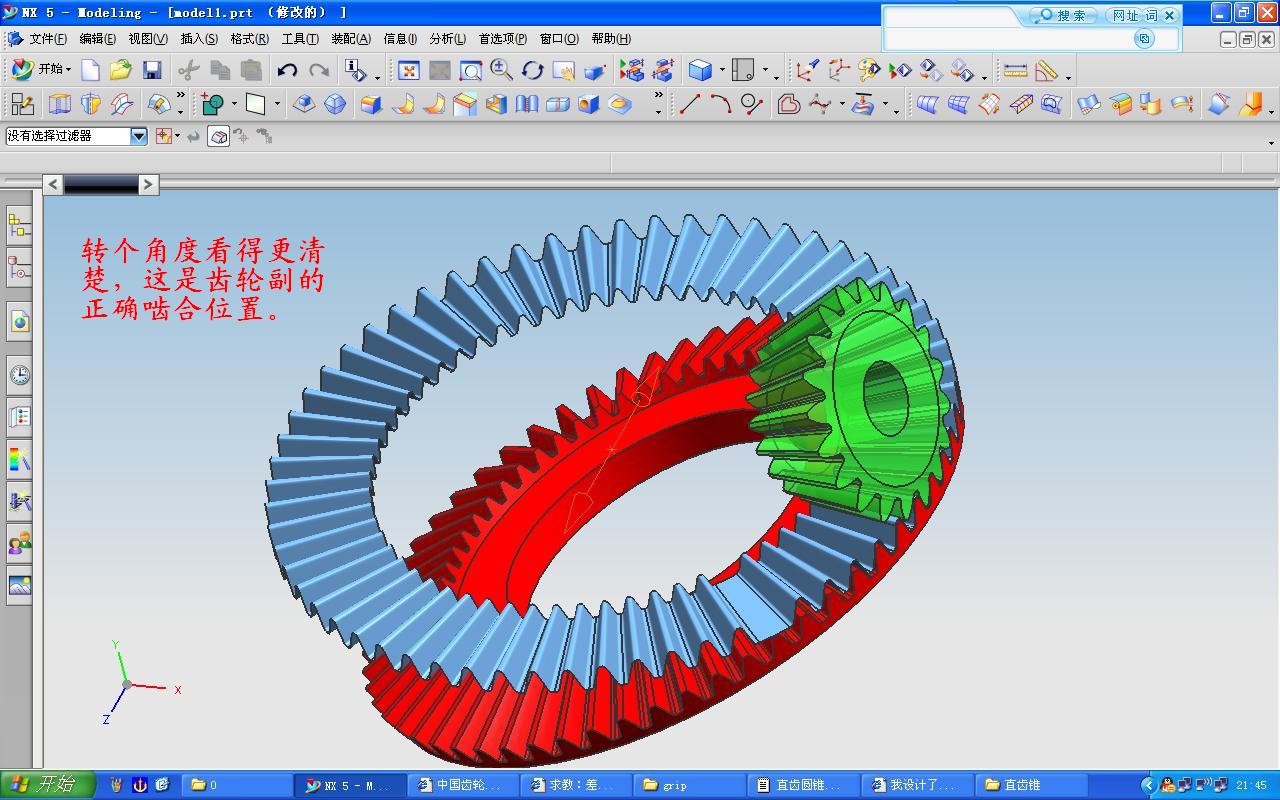Open the Part Navigator sidebar tab

[x=19, y=268]
